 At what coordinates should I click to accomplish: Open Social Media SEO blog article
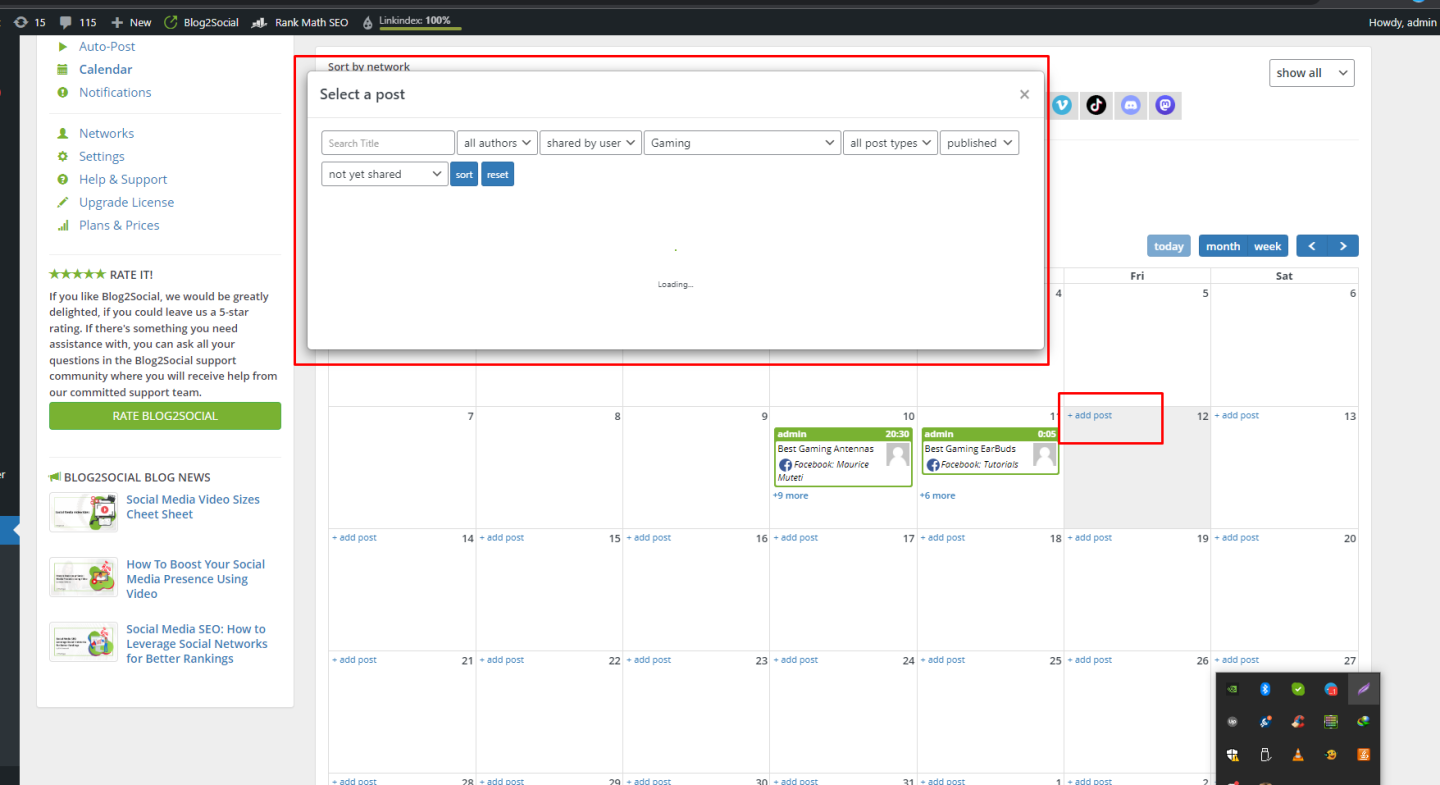tap(197, 644)
